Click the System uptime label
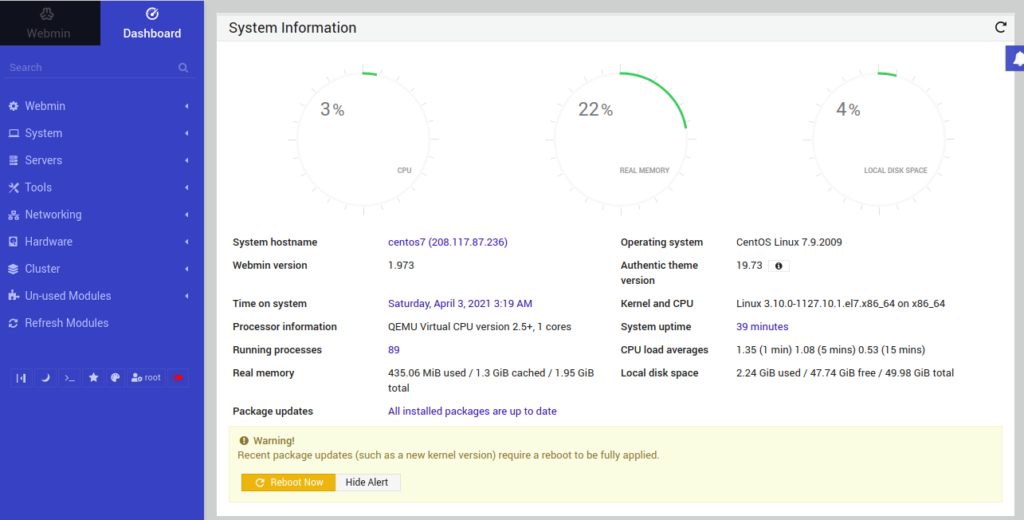1024x520 pixels. coord(656,327)
